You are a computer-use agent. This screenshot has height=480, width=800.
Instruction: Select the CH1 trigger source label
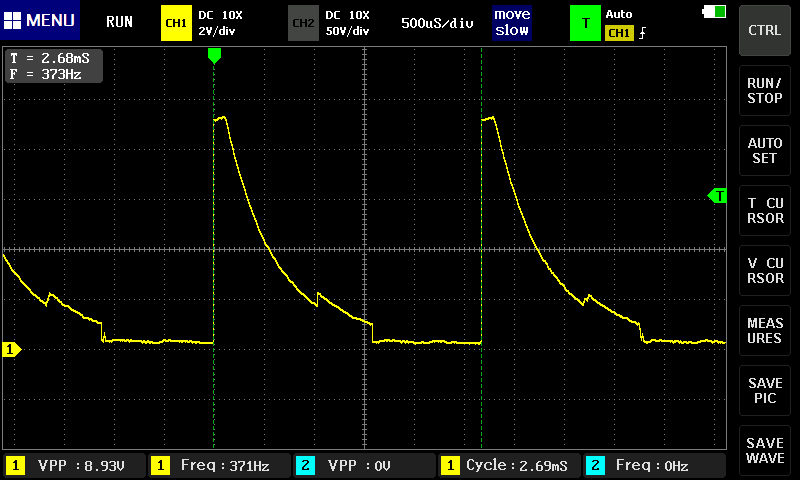619,33
